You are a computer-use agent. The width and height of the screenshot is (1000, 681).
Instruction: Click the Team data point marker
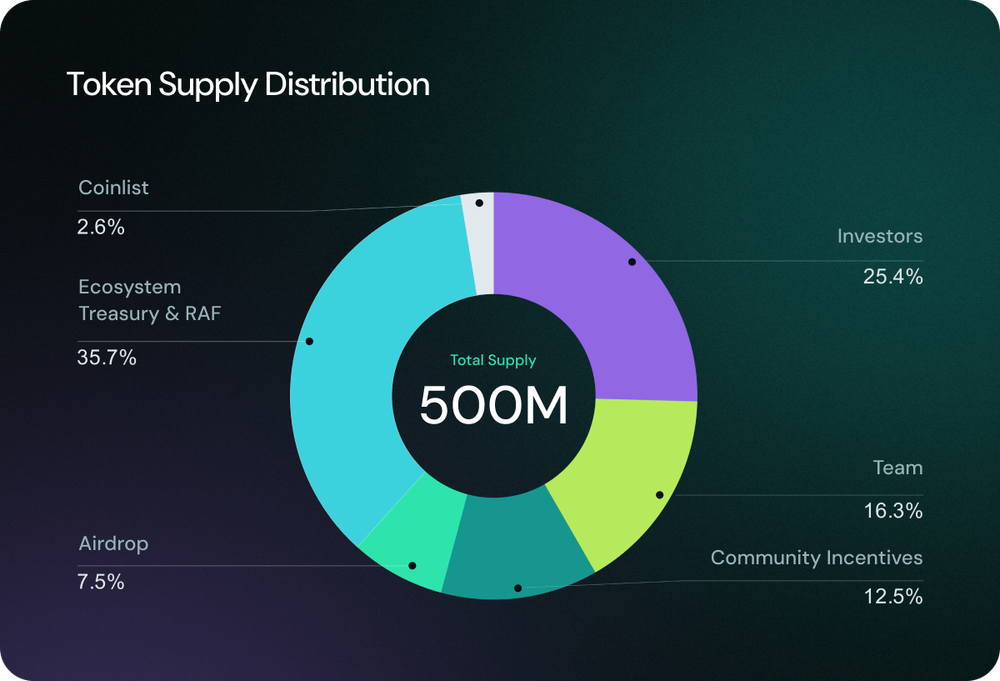tap(659, 492)
